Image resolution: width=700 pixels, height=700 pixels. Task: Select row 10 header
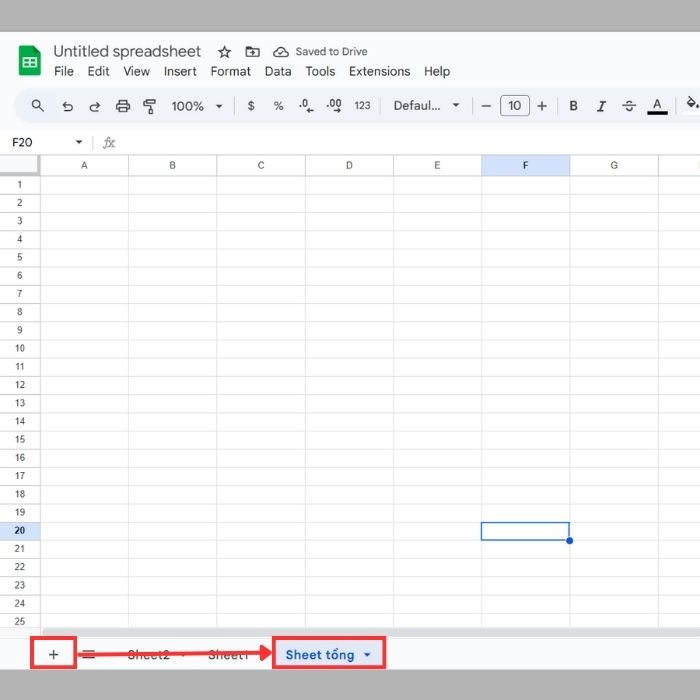[20, 349]
